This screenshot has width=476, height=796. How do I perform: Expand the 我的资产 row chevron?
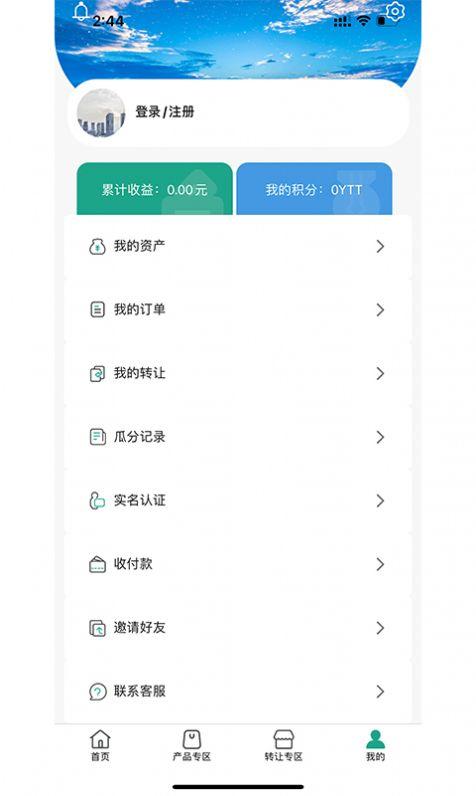click(x=380, y=246)
